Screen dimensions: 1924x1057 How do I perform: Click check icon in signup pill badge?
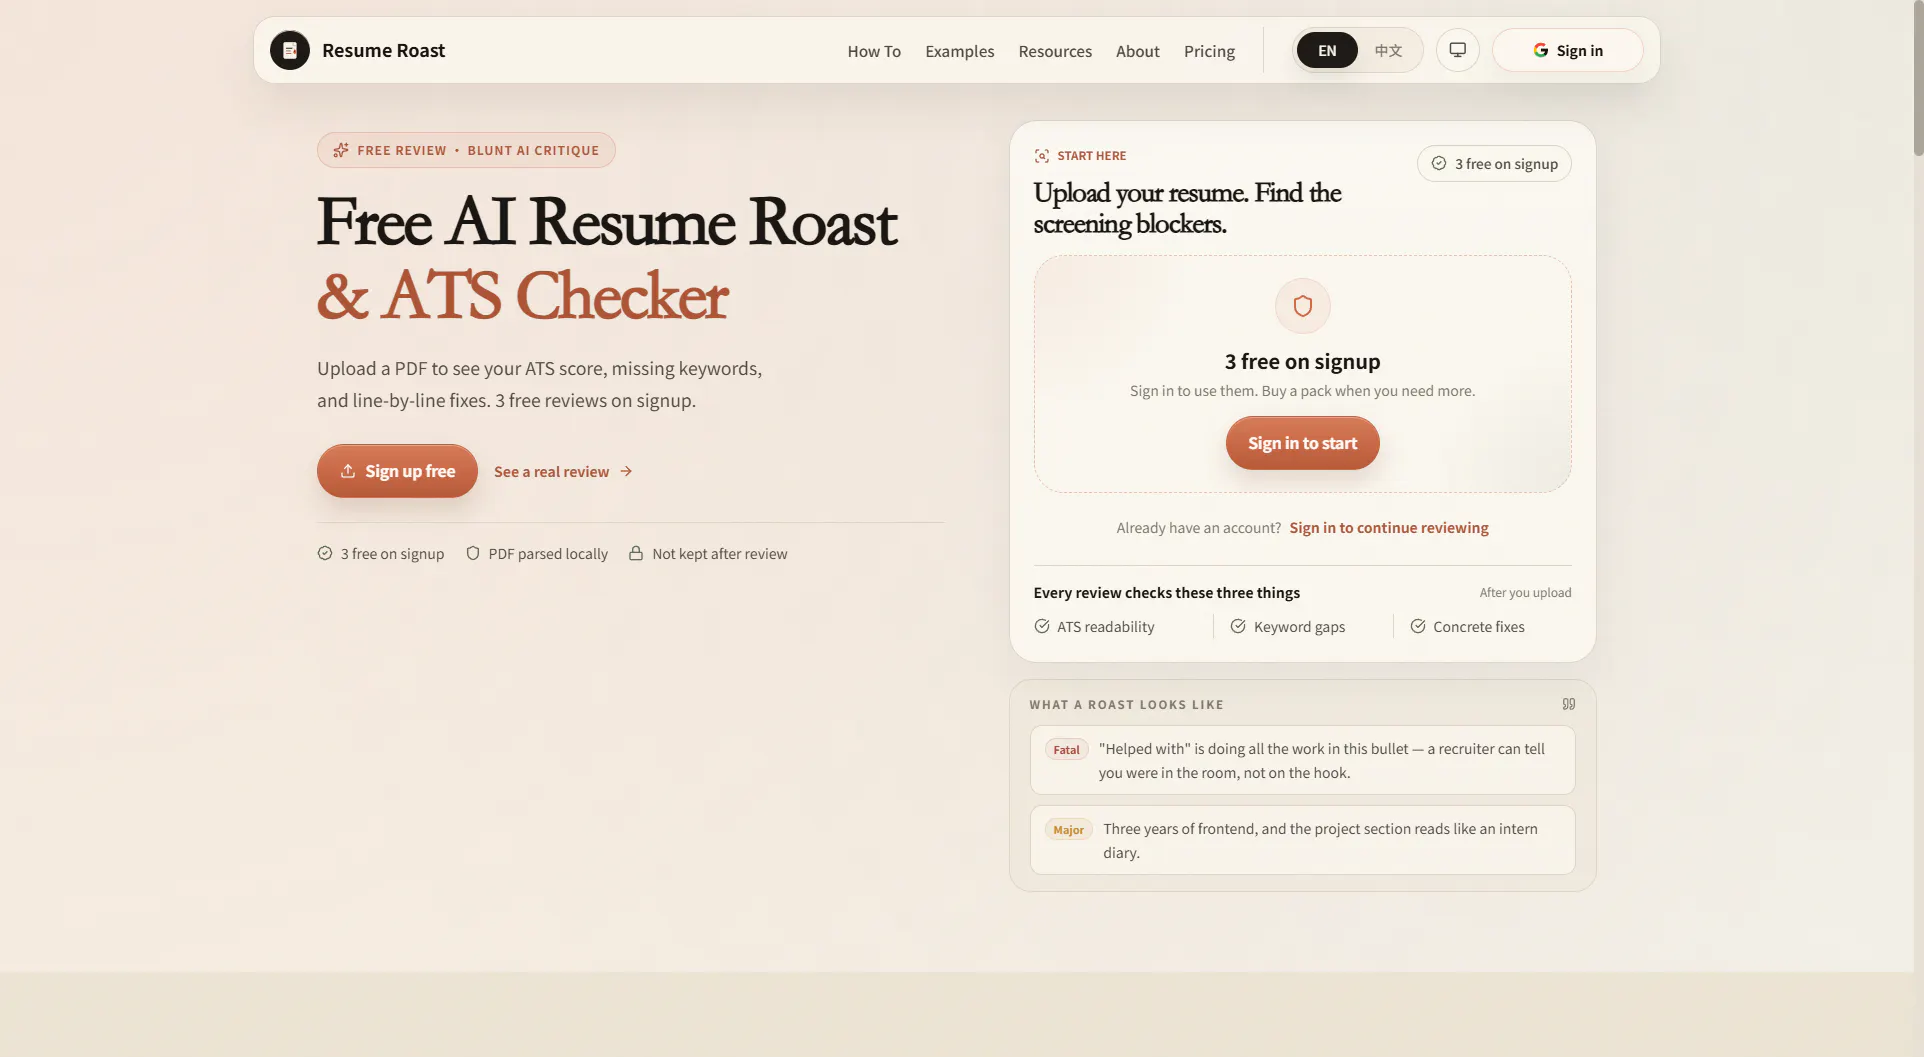point(1439,163)
